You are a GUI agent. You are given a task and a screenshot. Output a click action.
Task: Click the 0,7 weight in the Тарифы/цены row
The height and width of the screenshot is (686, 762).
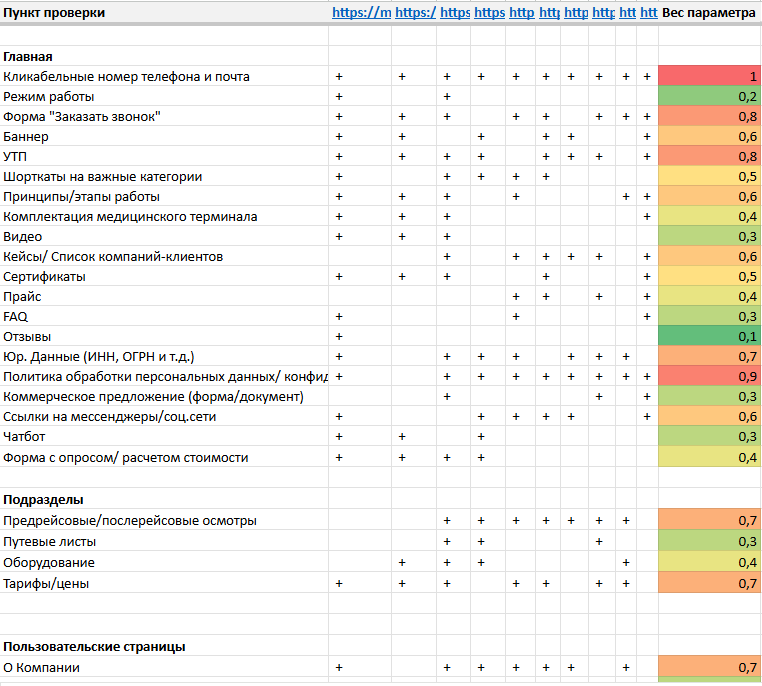[710, 583]
